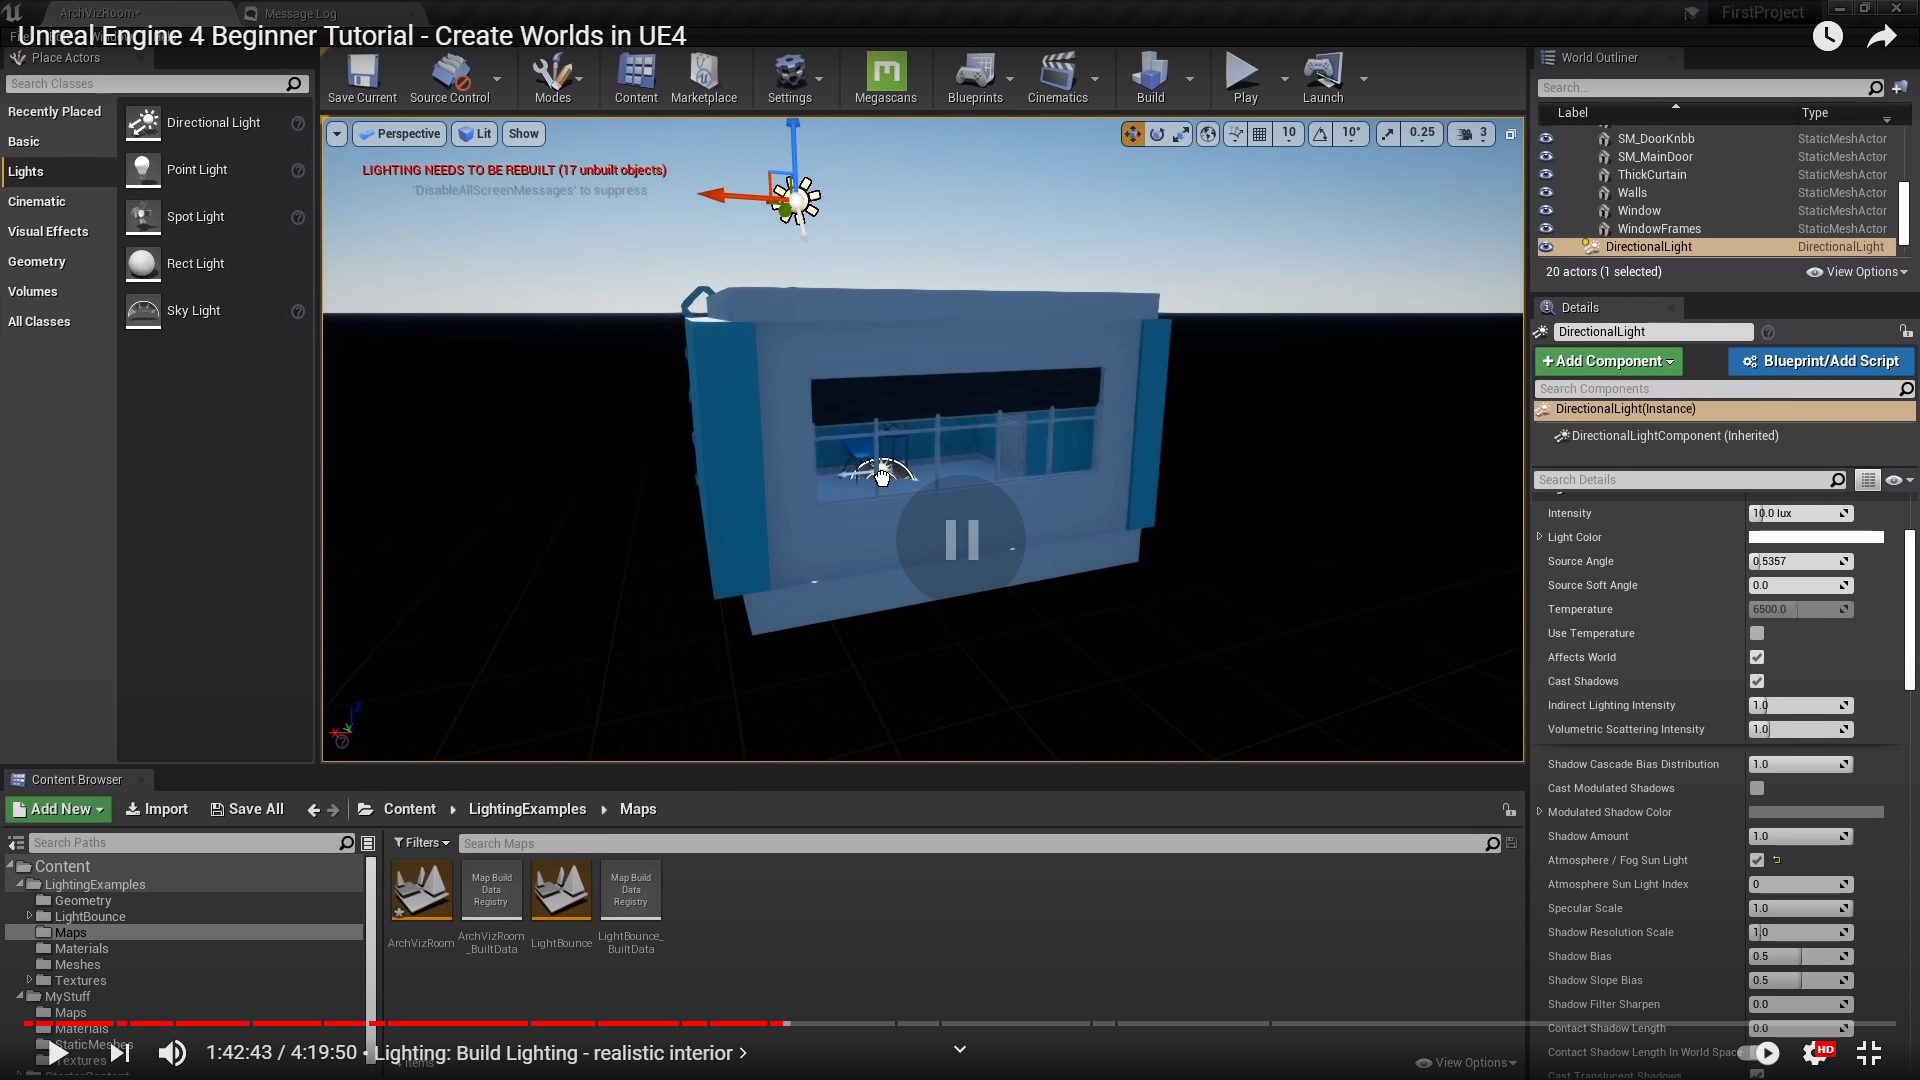
Task: Click the Save All button
Action: pyautogui.click(x=247, y=809)
